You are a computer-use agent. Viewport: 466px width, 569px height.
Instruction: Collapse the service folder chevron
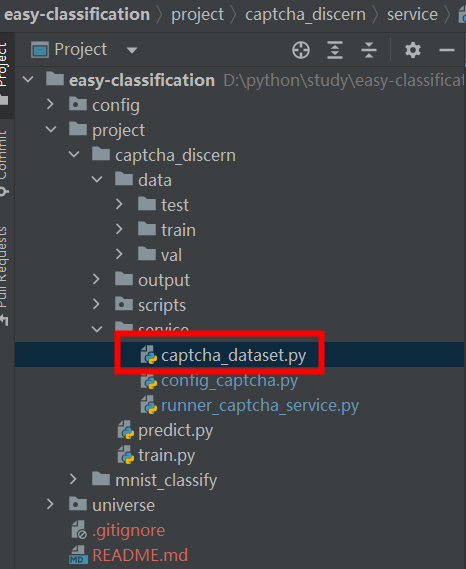(x=97, y=329)
